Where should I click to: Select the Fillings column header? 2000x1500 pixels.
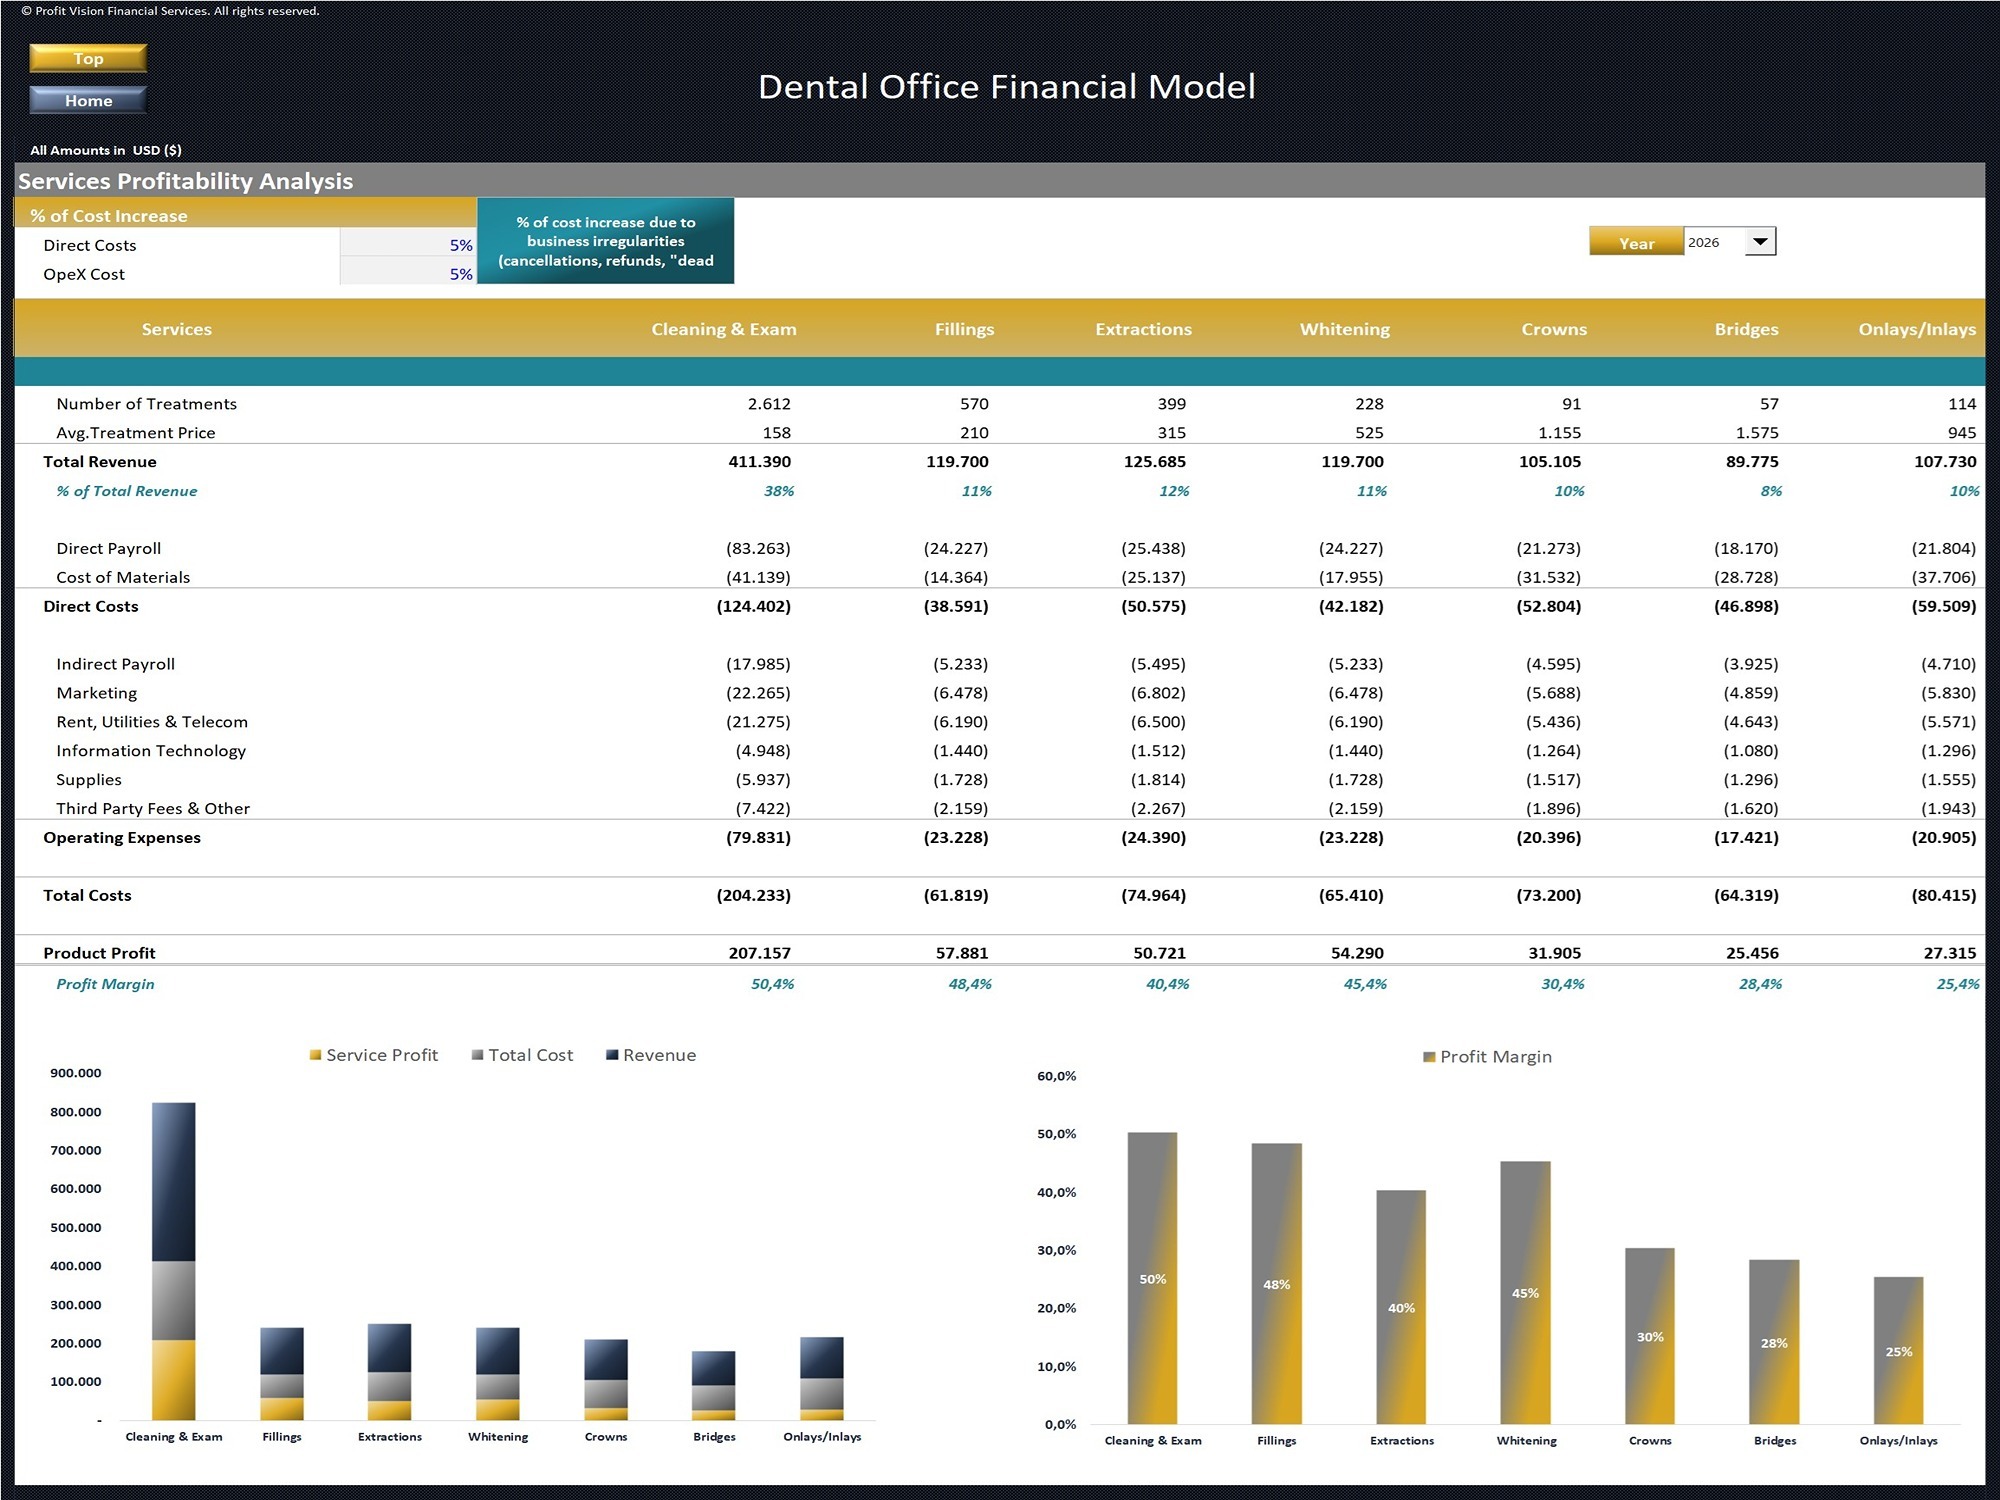(x=964, y=329)
